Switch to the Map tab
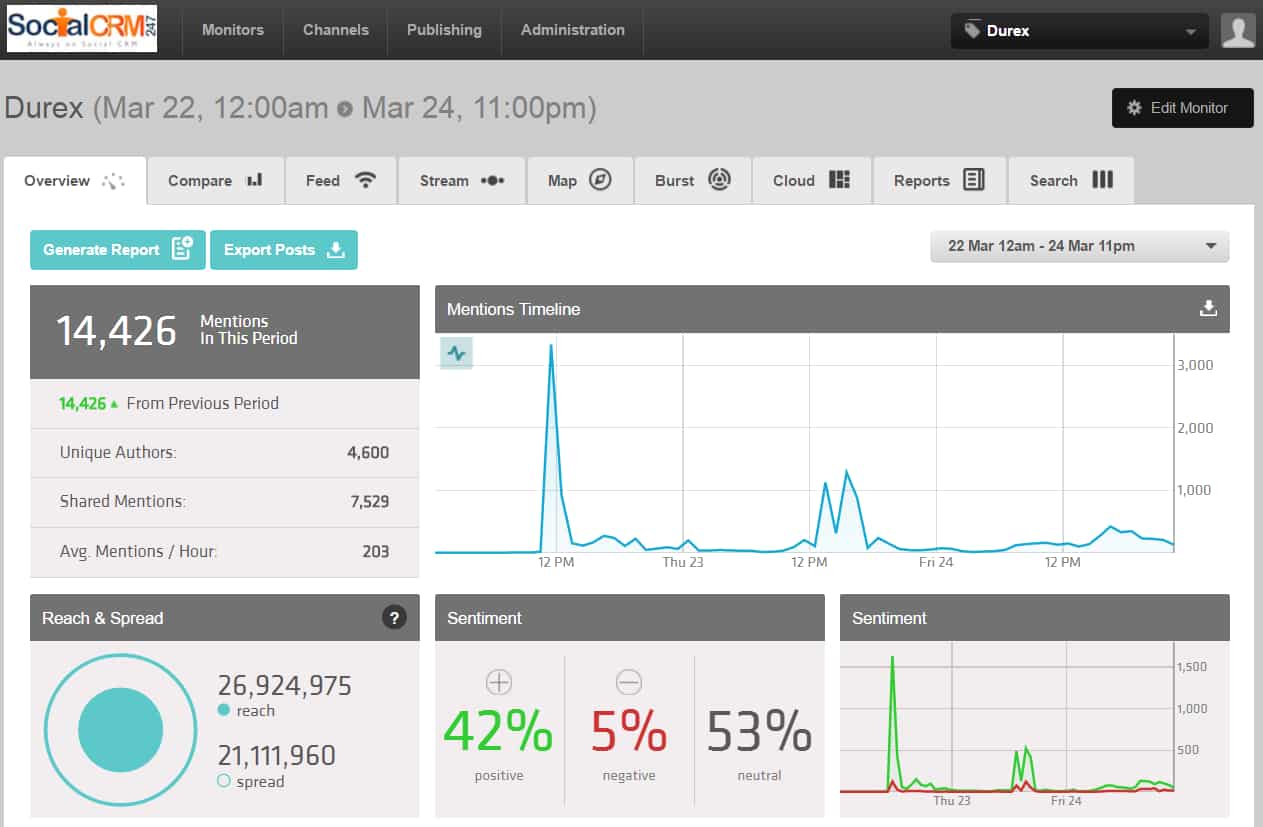Image resolution: width=1263 pixels, height=827 pixels. point(580,181)
